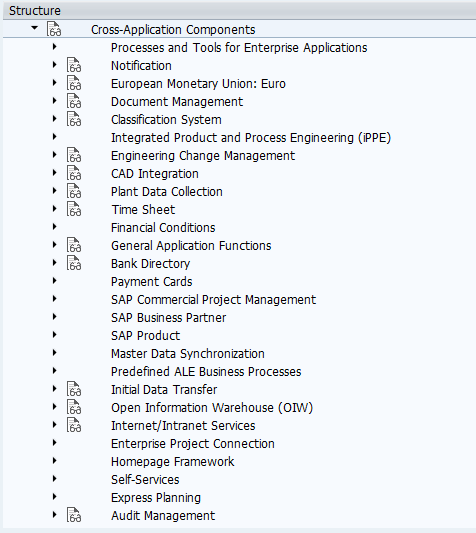Image resolution: width=476 pixels, height=533 pixels.
Task: Select European Monetary Union: Euro entry
Action: coord(198,84)
